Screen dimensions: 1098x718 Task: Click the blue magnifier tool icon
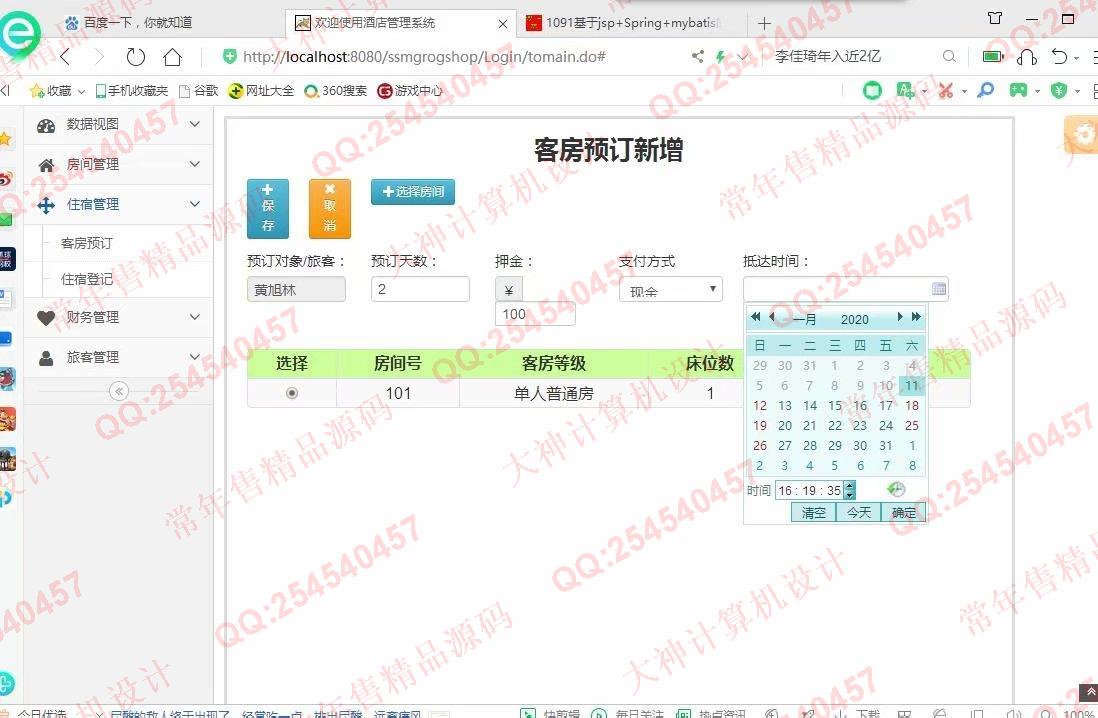985,90
